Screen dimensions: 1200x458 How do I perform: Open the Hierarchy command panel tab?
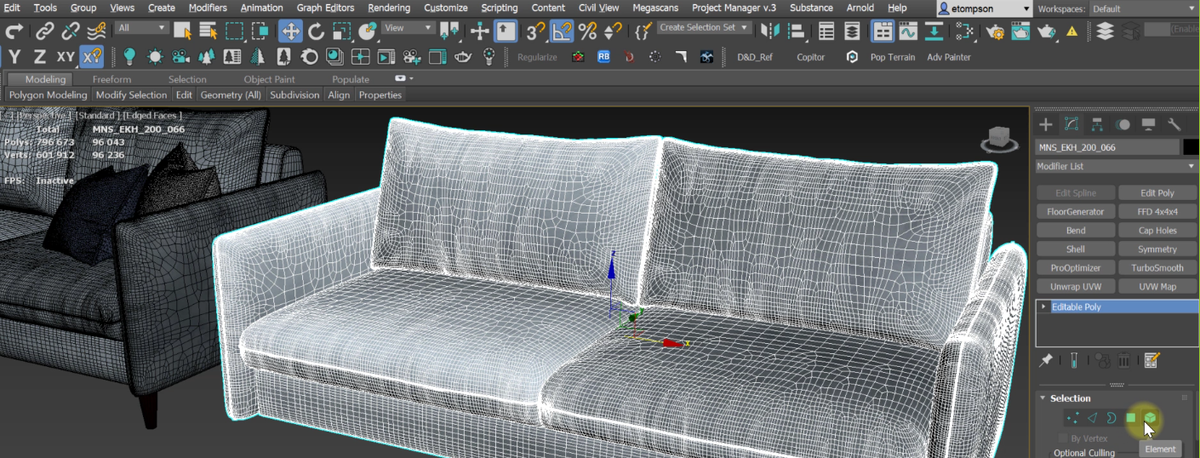pos(1098,125)
